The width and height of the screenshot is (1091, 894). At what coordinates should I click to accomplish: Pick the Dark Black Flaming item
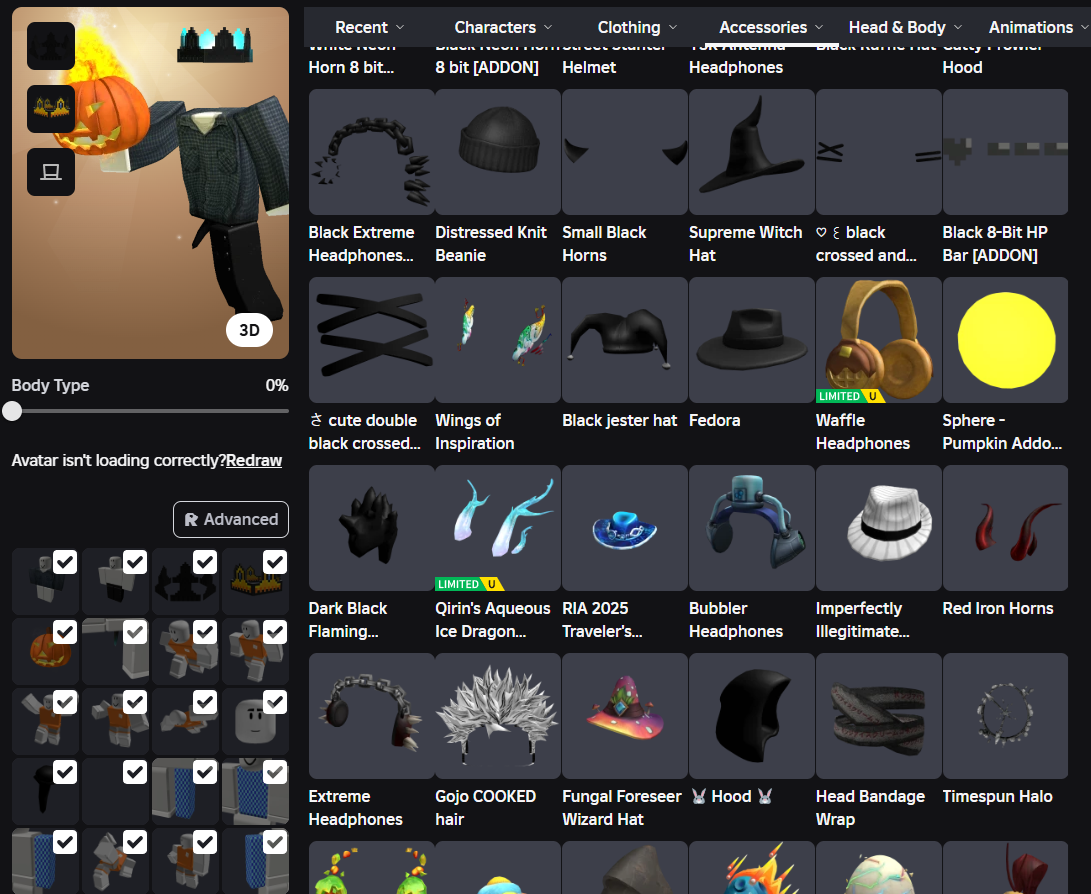372,528
